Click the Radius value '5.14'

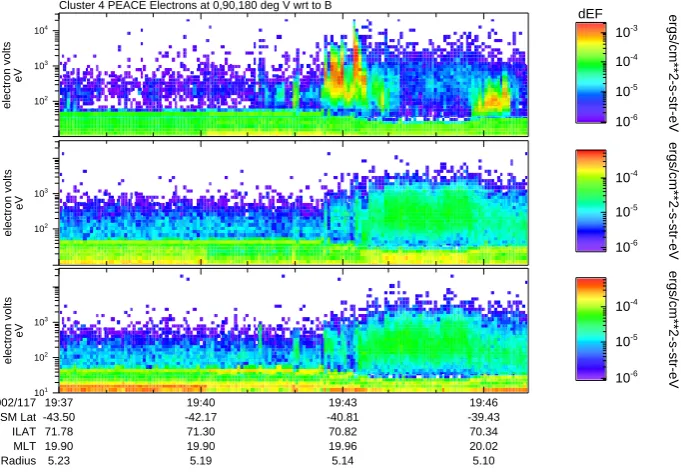(343, 460)
